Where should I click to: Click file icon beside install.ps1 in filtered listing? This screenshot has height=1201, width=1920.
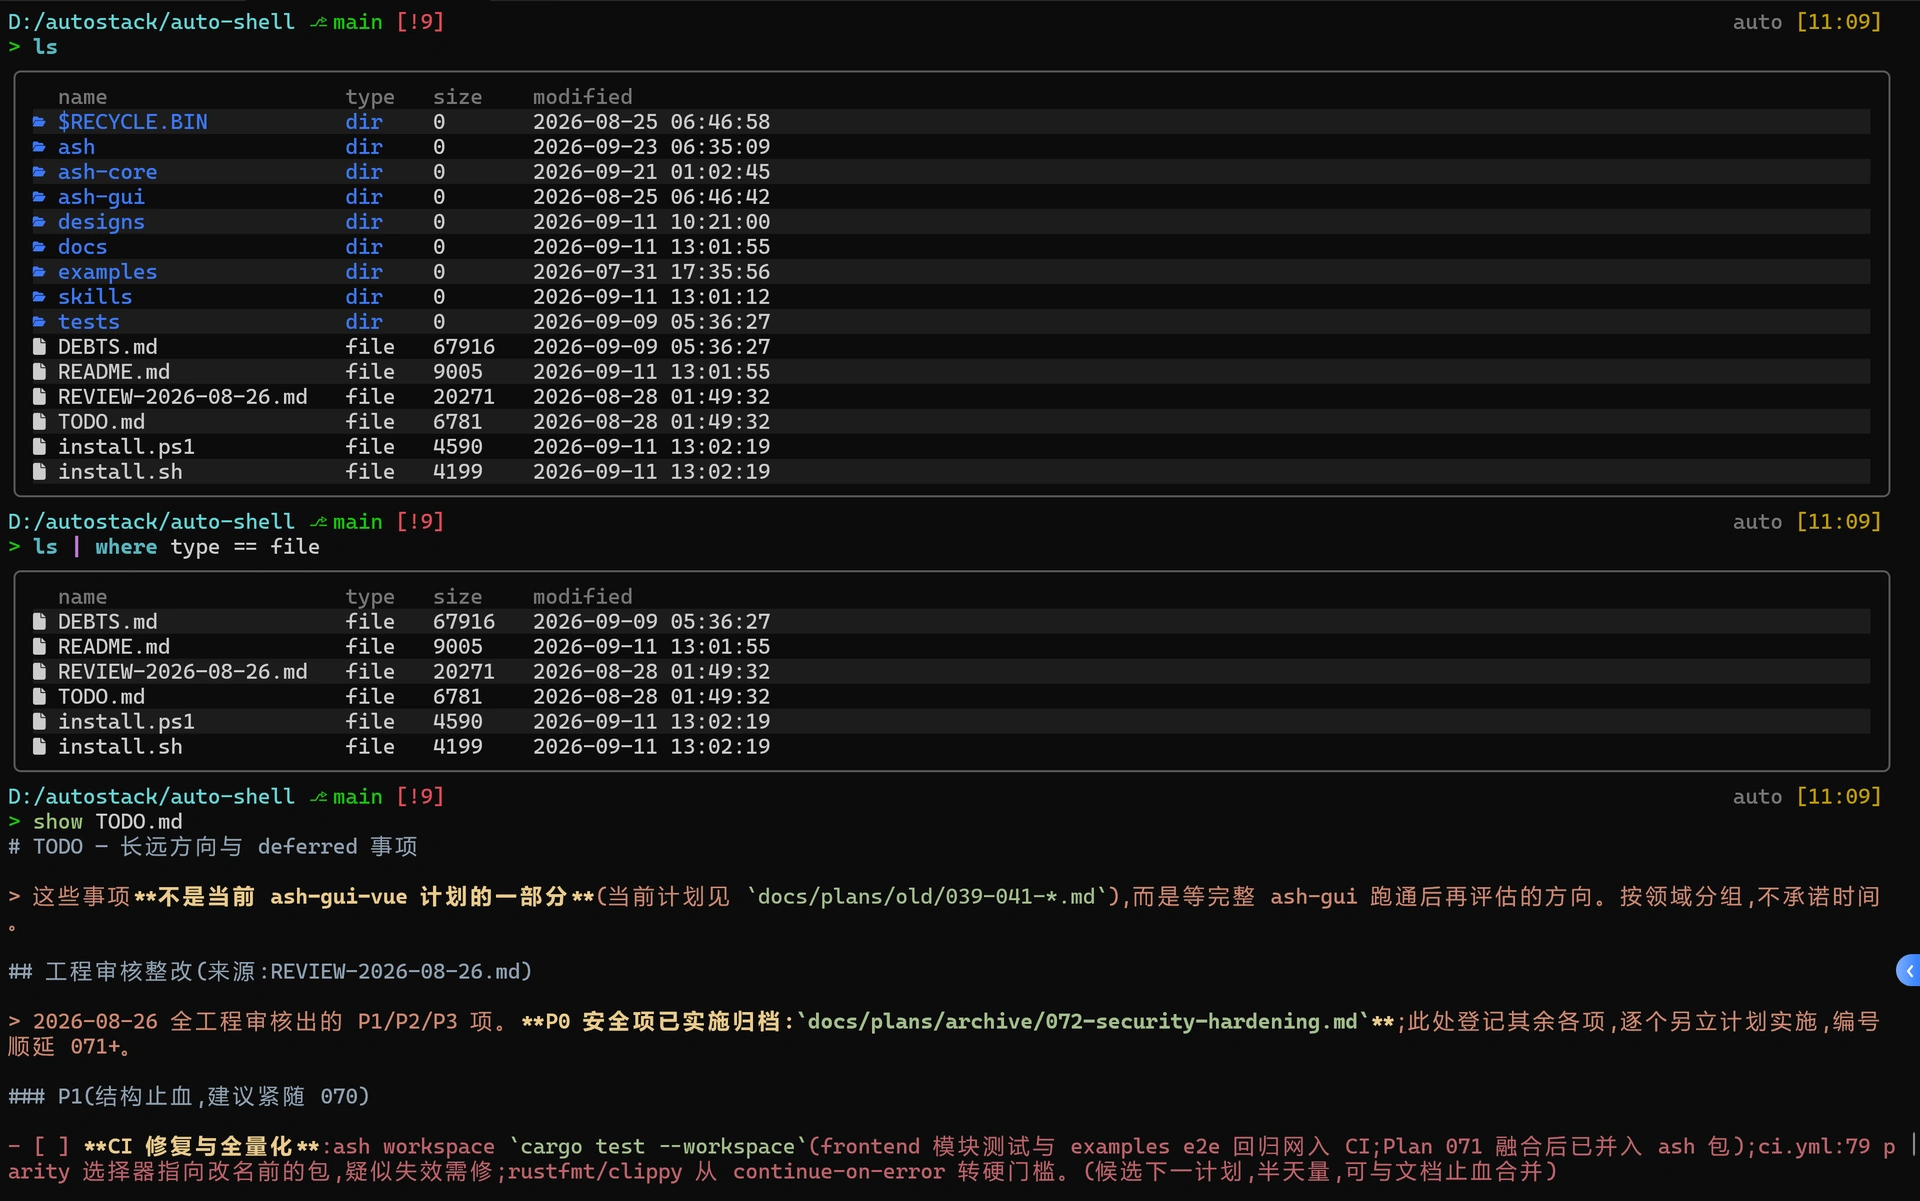39,722
